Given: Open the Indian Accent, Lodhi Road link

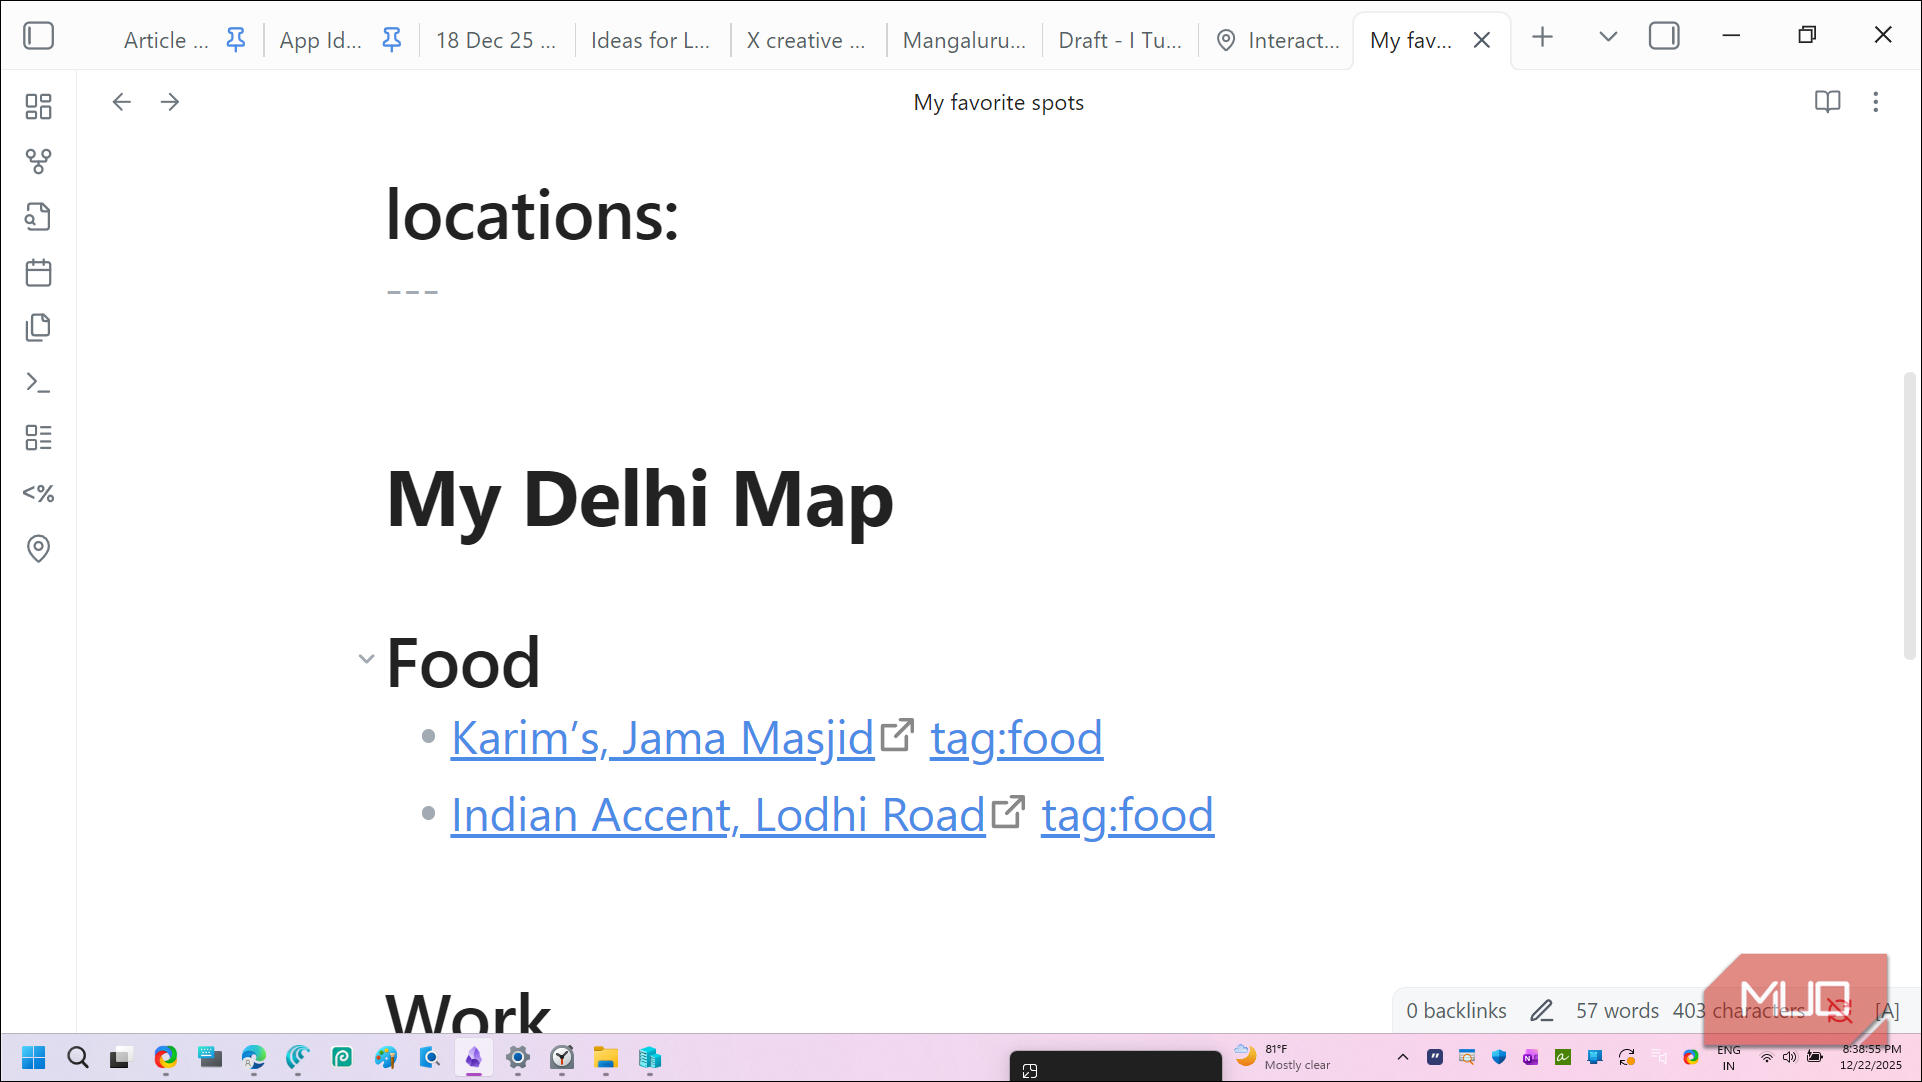Looking at the screenshot, I should pyautogui.click(x=719, y=816).
